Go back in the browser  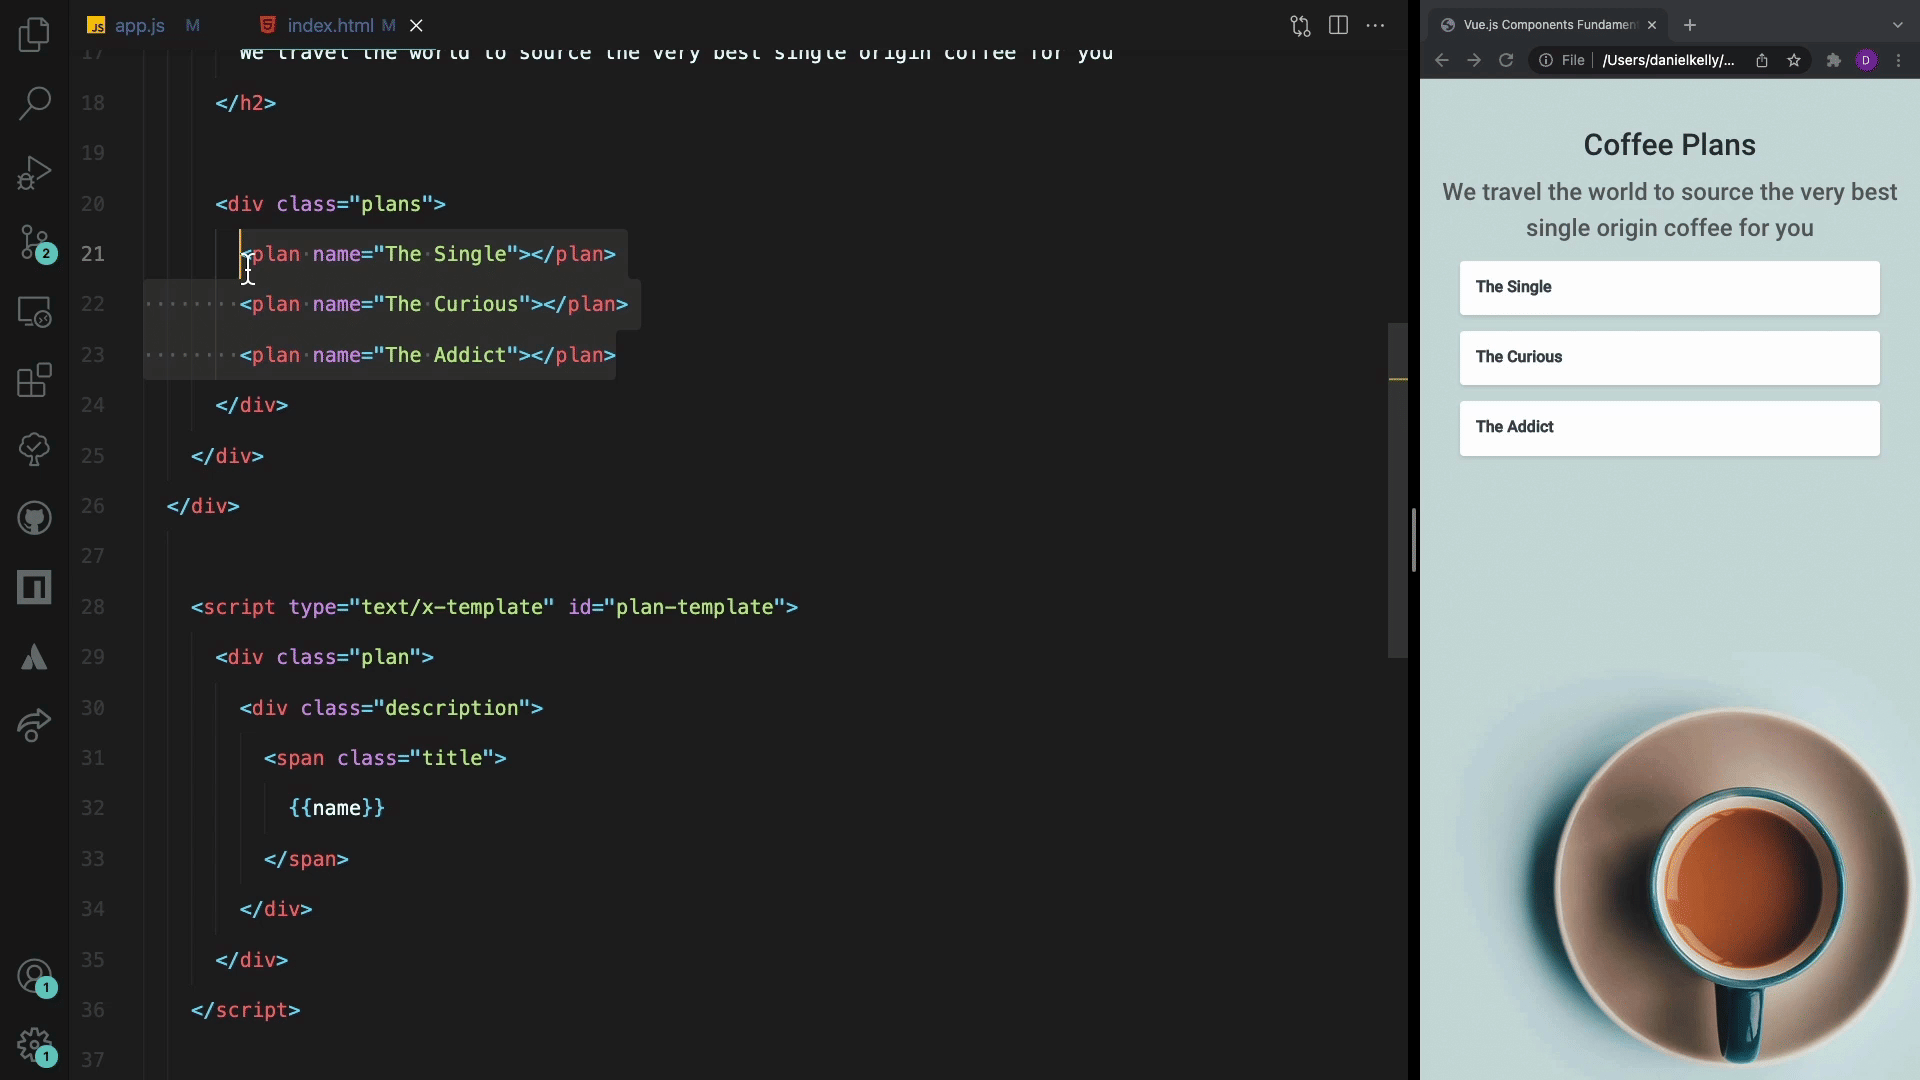[x=1441, y=60]
